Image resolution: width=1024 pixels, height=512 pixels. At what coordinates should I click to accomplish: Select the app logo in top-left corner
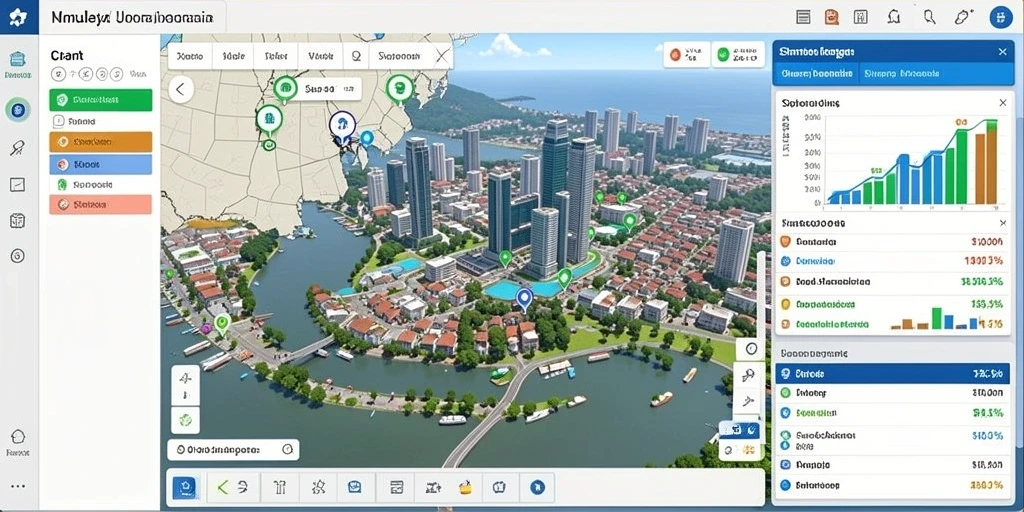(18, 18)
